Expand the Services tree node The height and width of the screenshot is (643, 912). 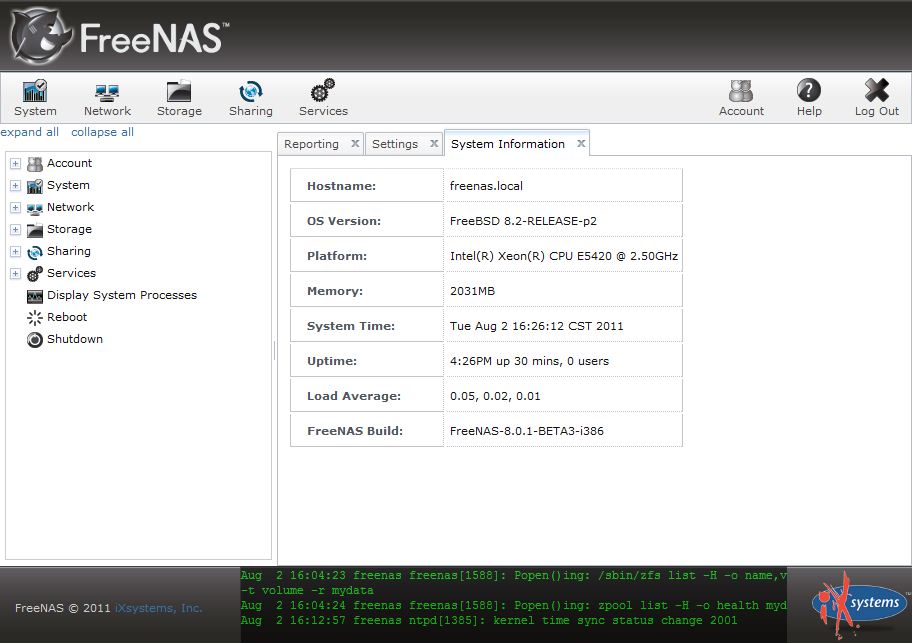pyautogui.click(x=15, y=274)
